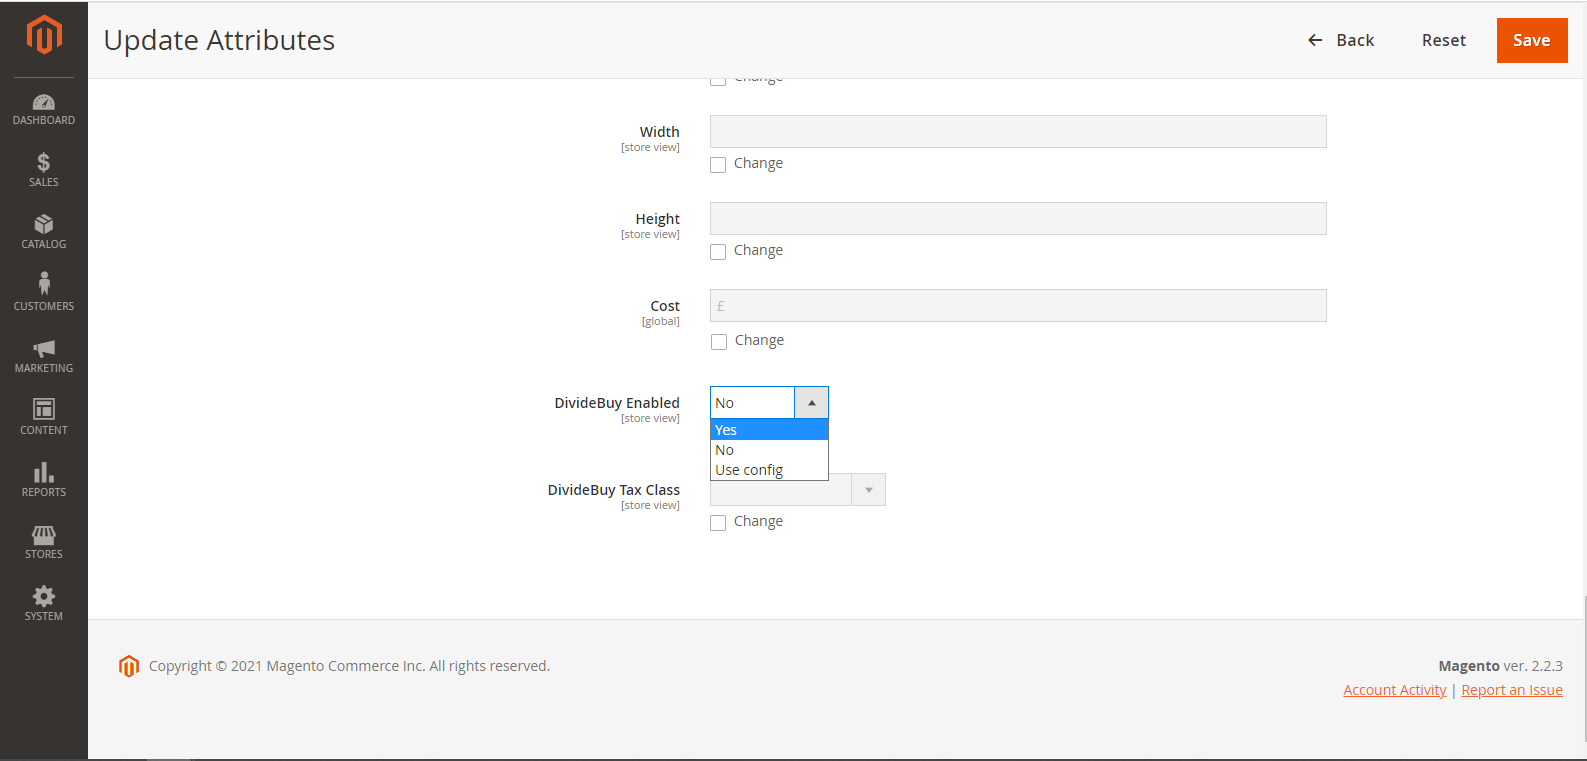This screenshot has height=761, width=1587.
Task: Check the Change box under Cost
Action: (719, 342)
